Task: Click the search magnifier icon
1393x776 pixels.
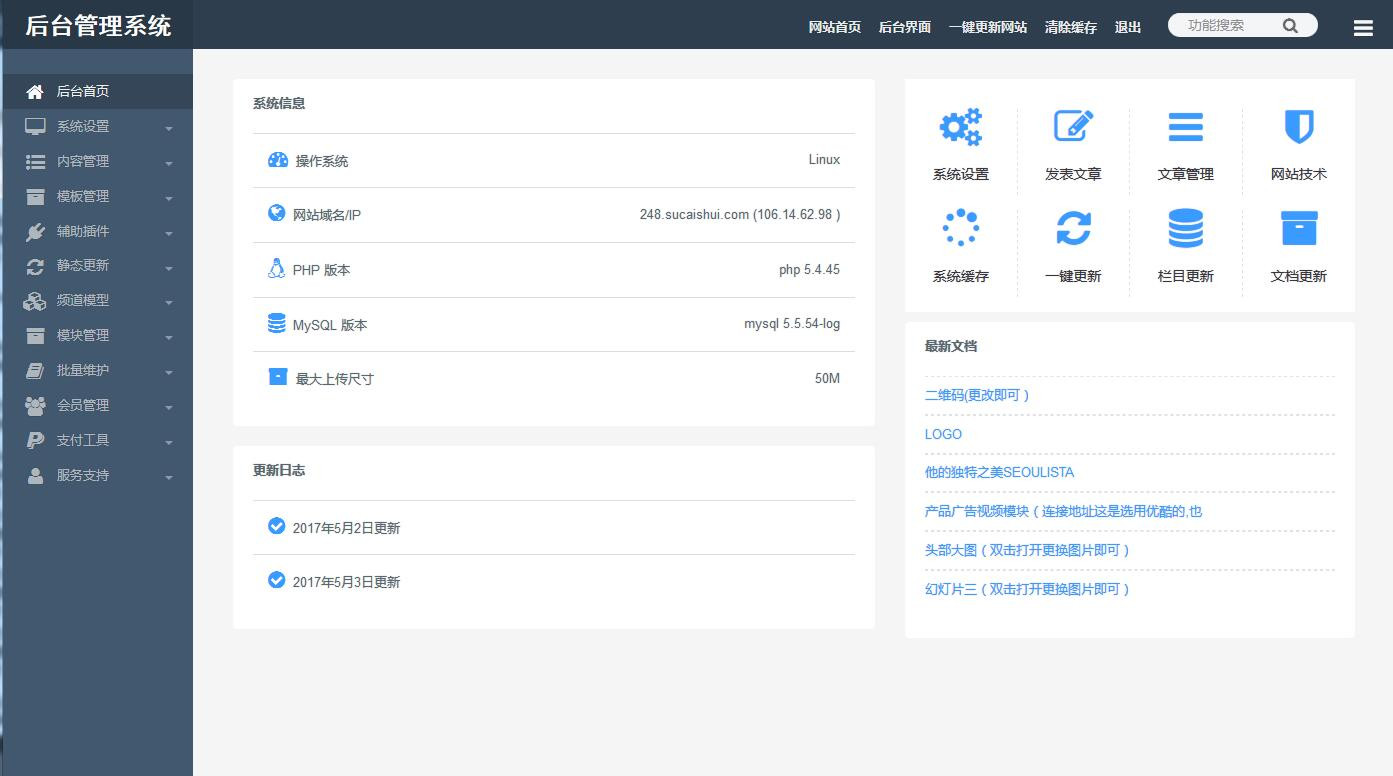Action: [1290, 26]
